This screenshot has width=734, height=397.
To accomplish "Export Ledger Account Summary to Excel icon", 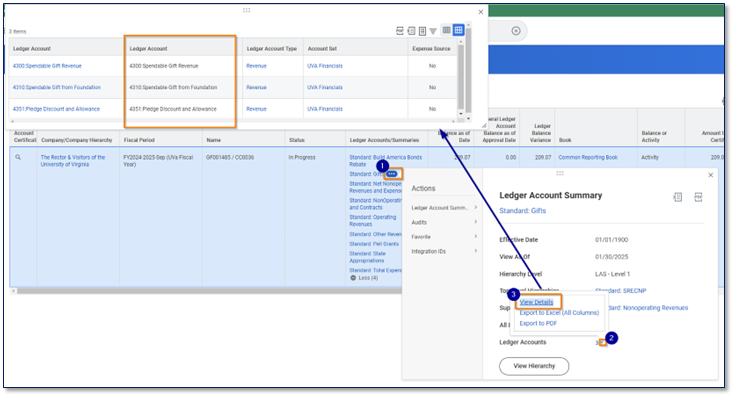I will click(x=677, y=197).
